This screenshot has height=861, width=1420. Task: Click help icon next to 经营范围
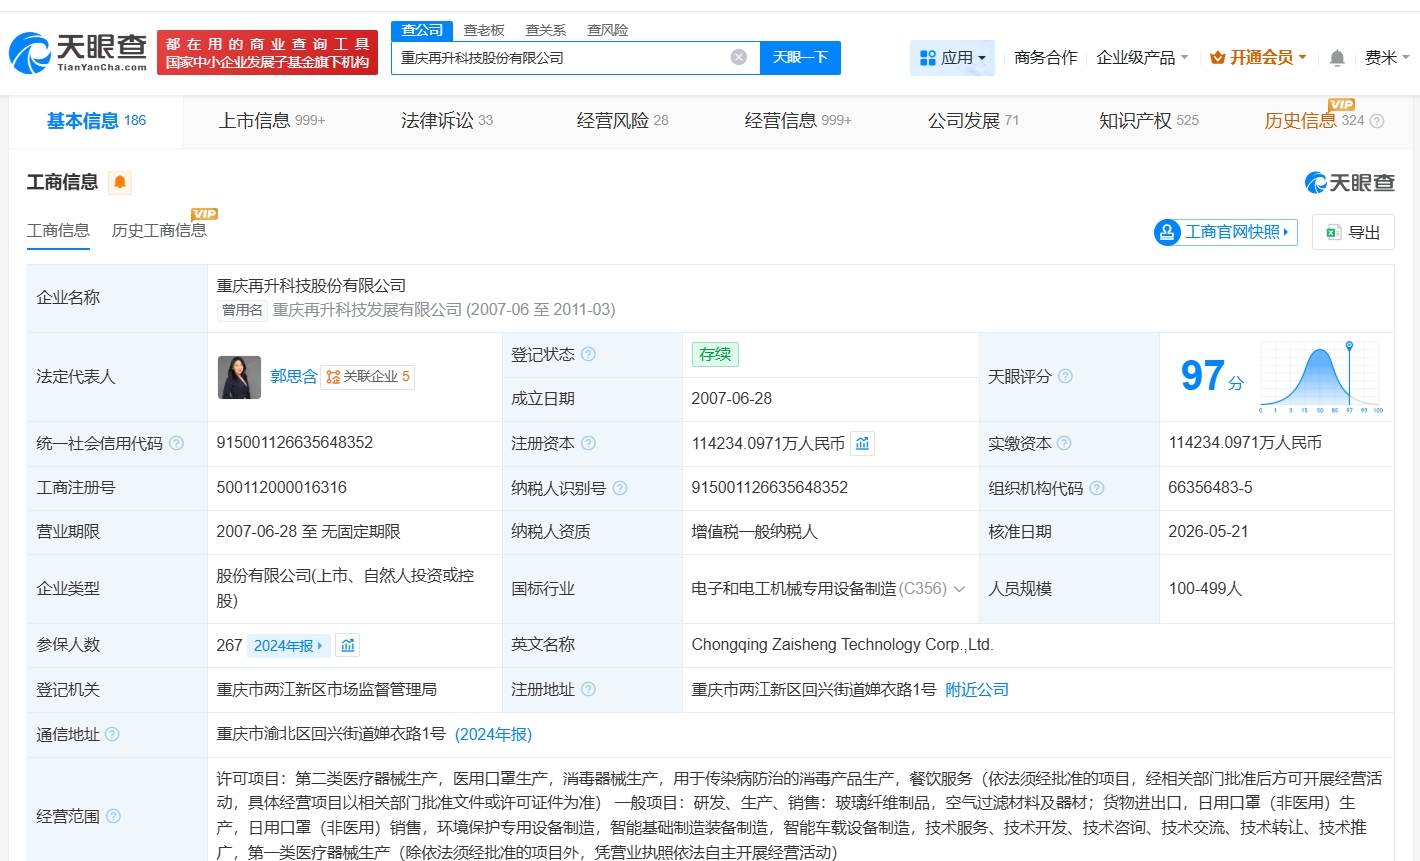113,816
